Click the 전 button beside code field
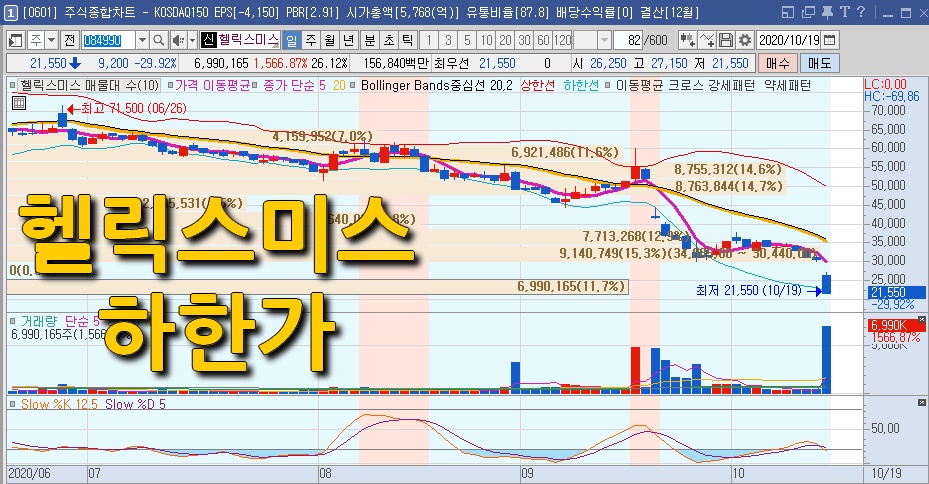 [70, 40]
